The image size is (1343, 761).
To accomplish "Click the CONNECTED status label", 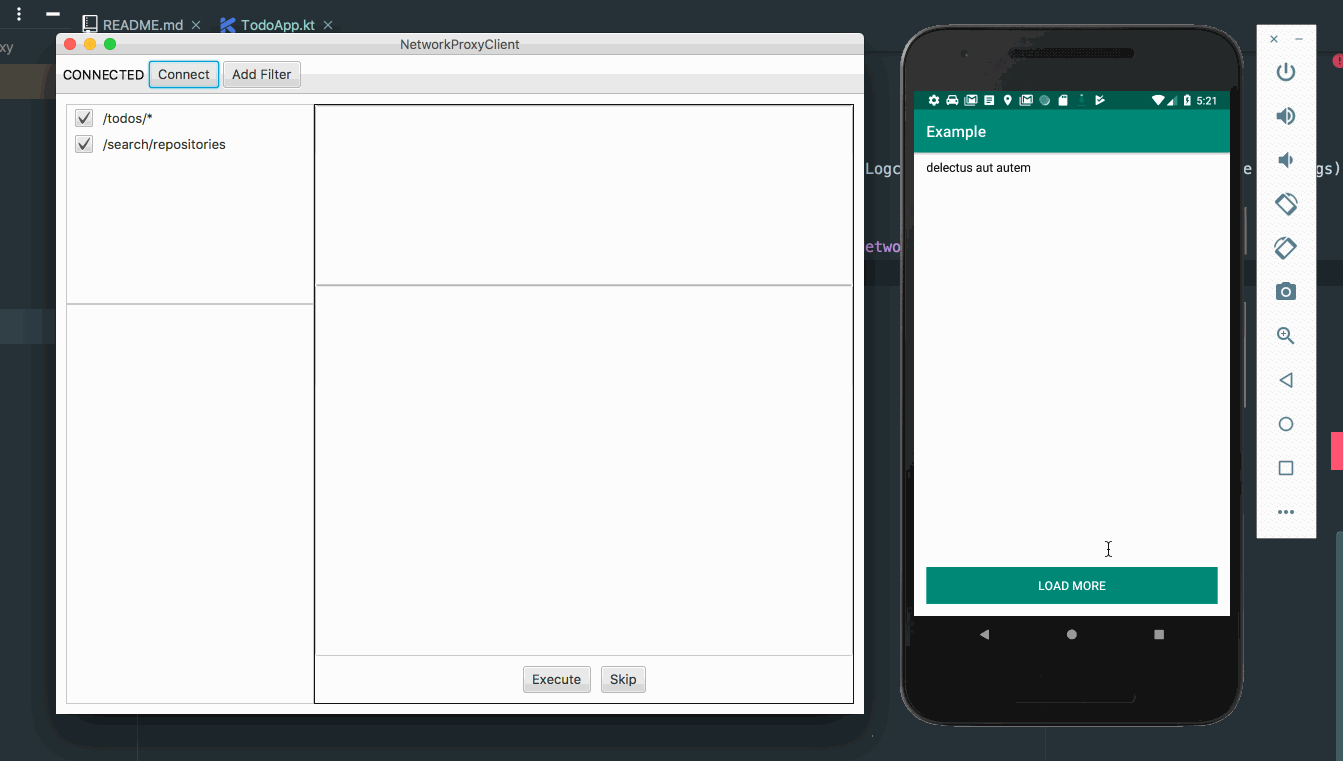I will 103,74.
